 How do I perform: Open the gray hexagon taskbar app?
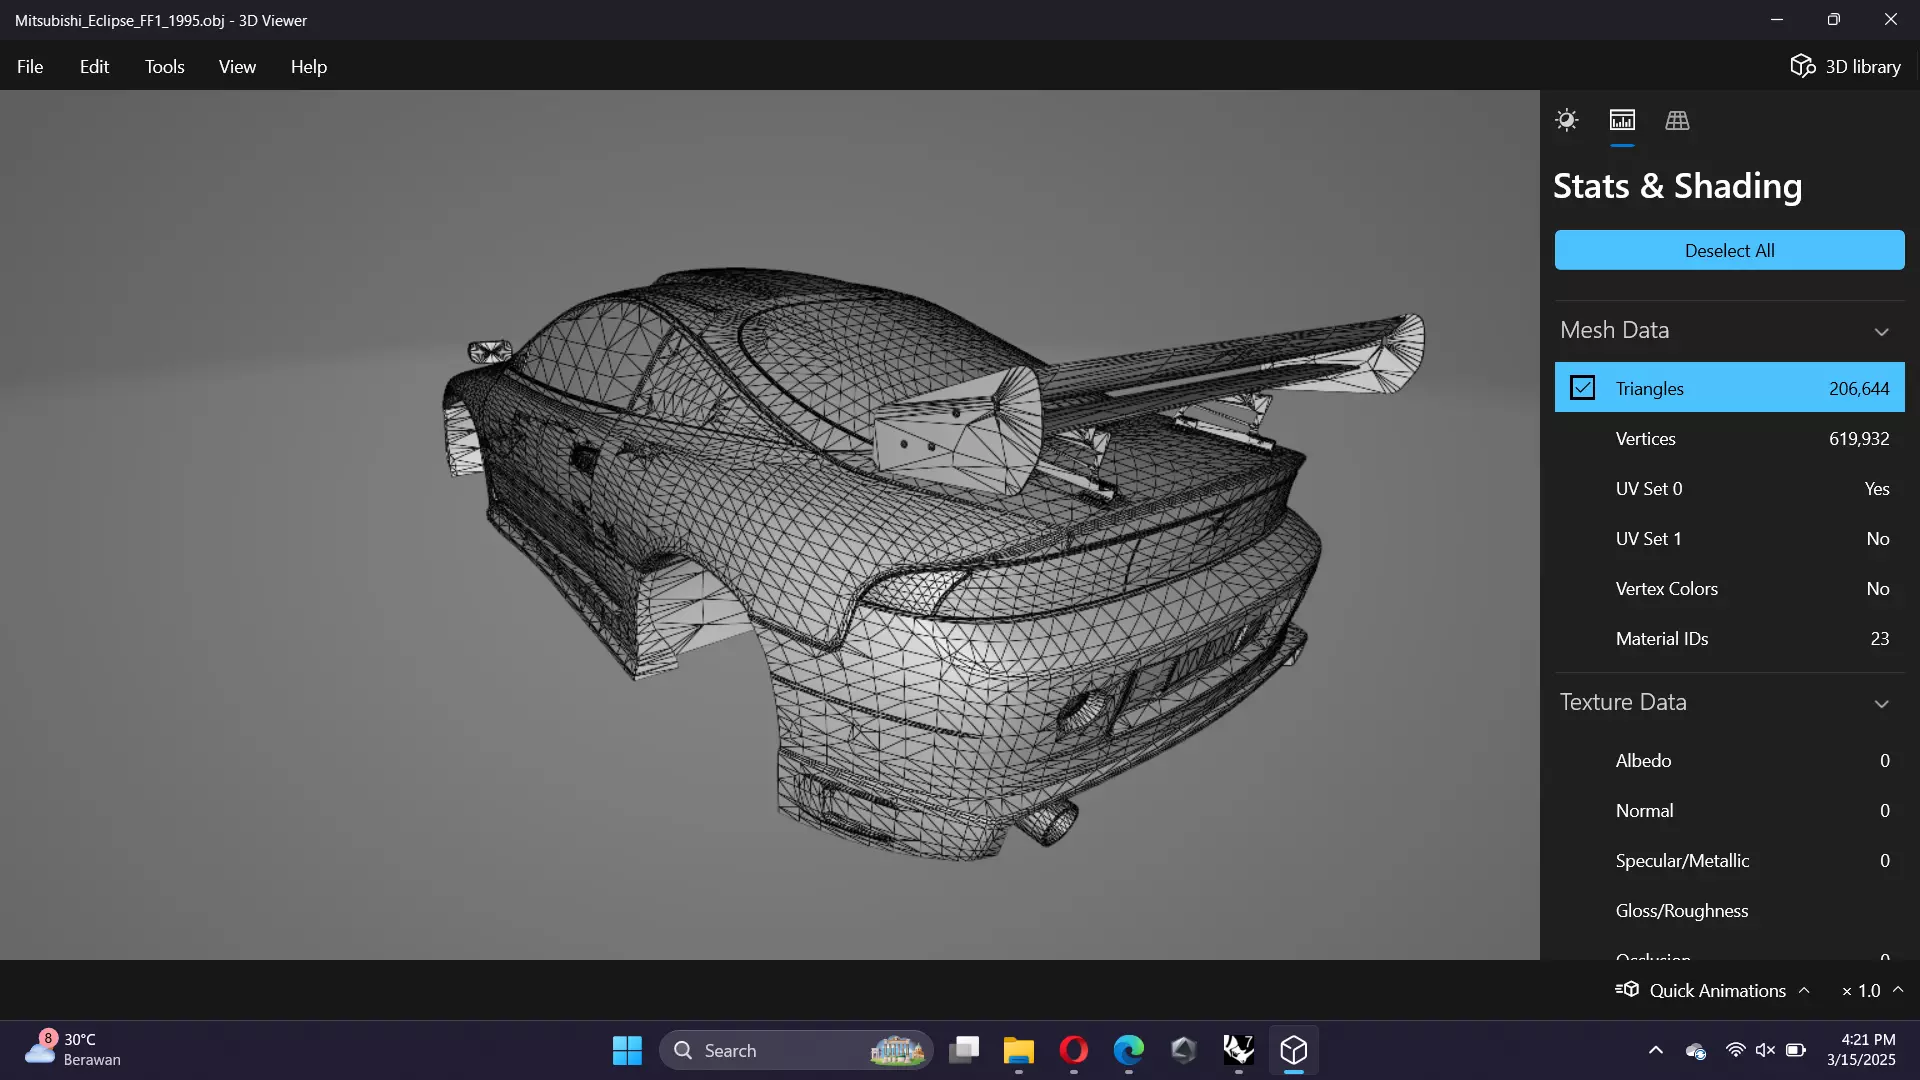pyautogui.click(x=1184, y=1050)
